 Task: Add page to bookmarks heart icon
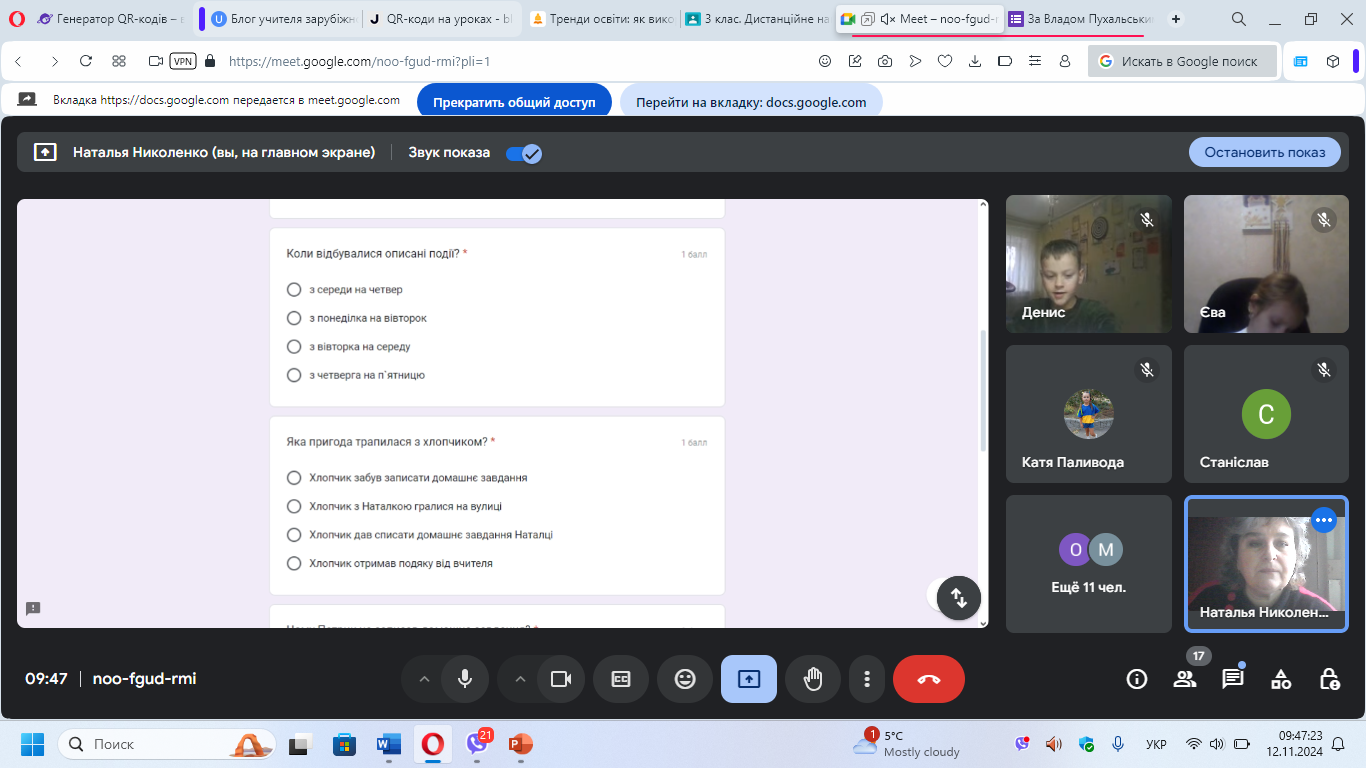point(945,61)
